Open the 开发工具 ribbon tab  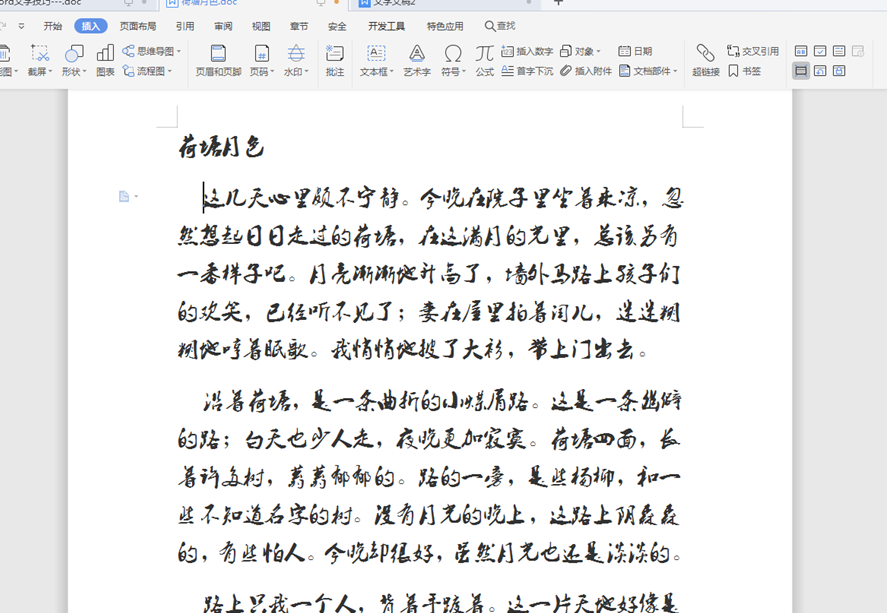386,26
